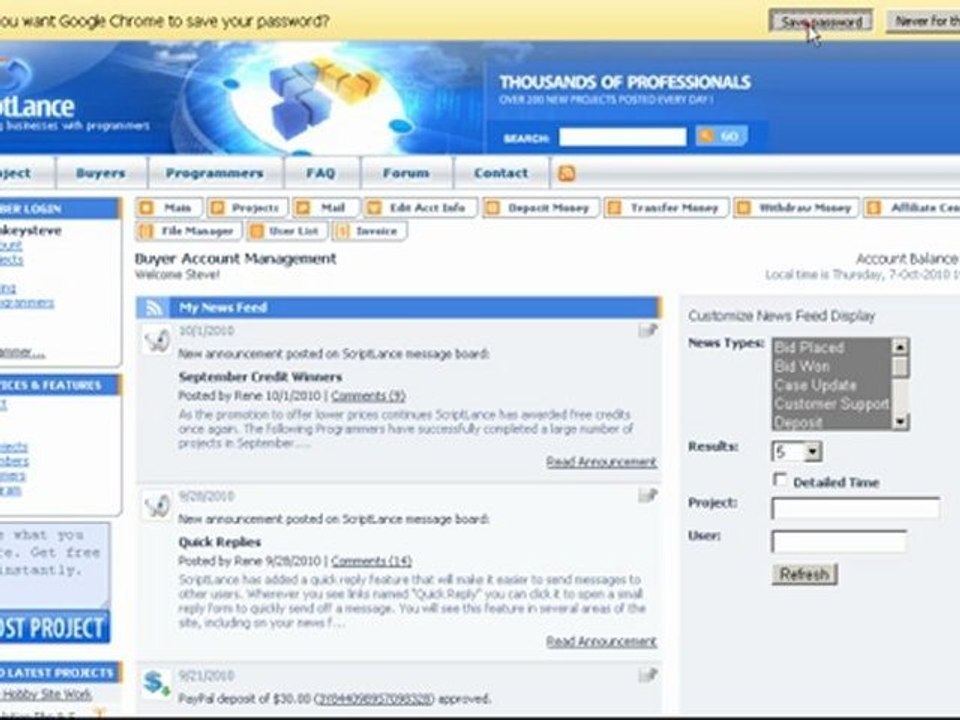Viewport: 960px width, 720px height.
Task: Click the Projects tab's orange icon
Action: pos(217,208)
